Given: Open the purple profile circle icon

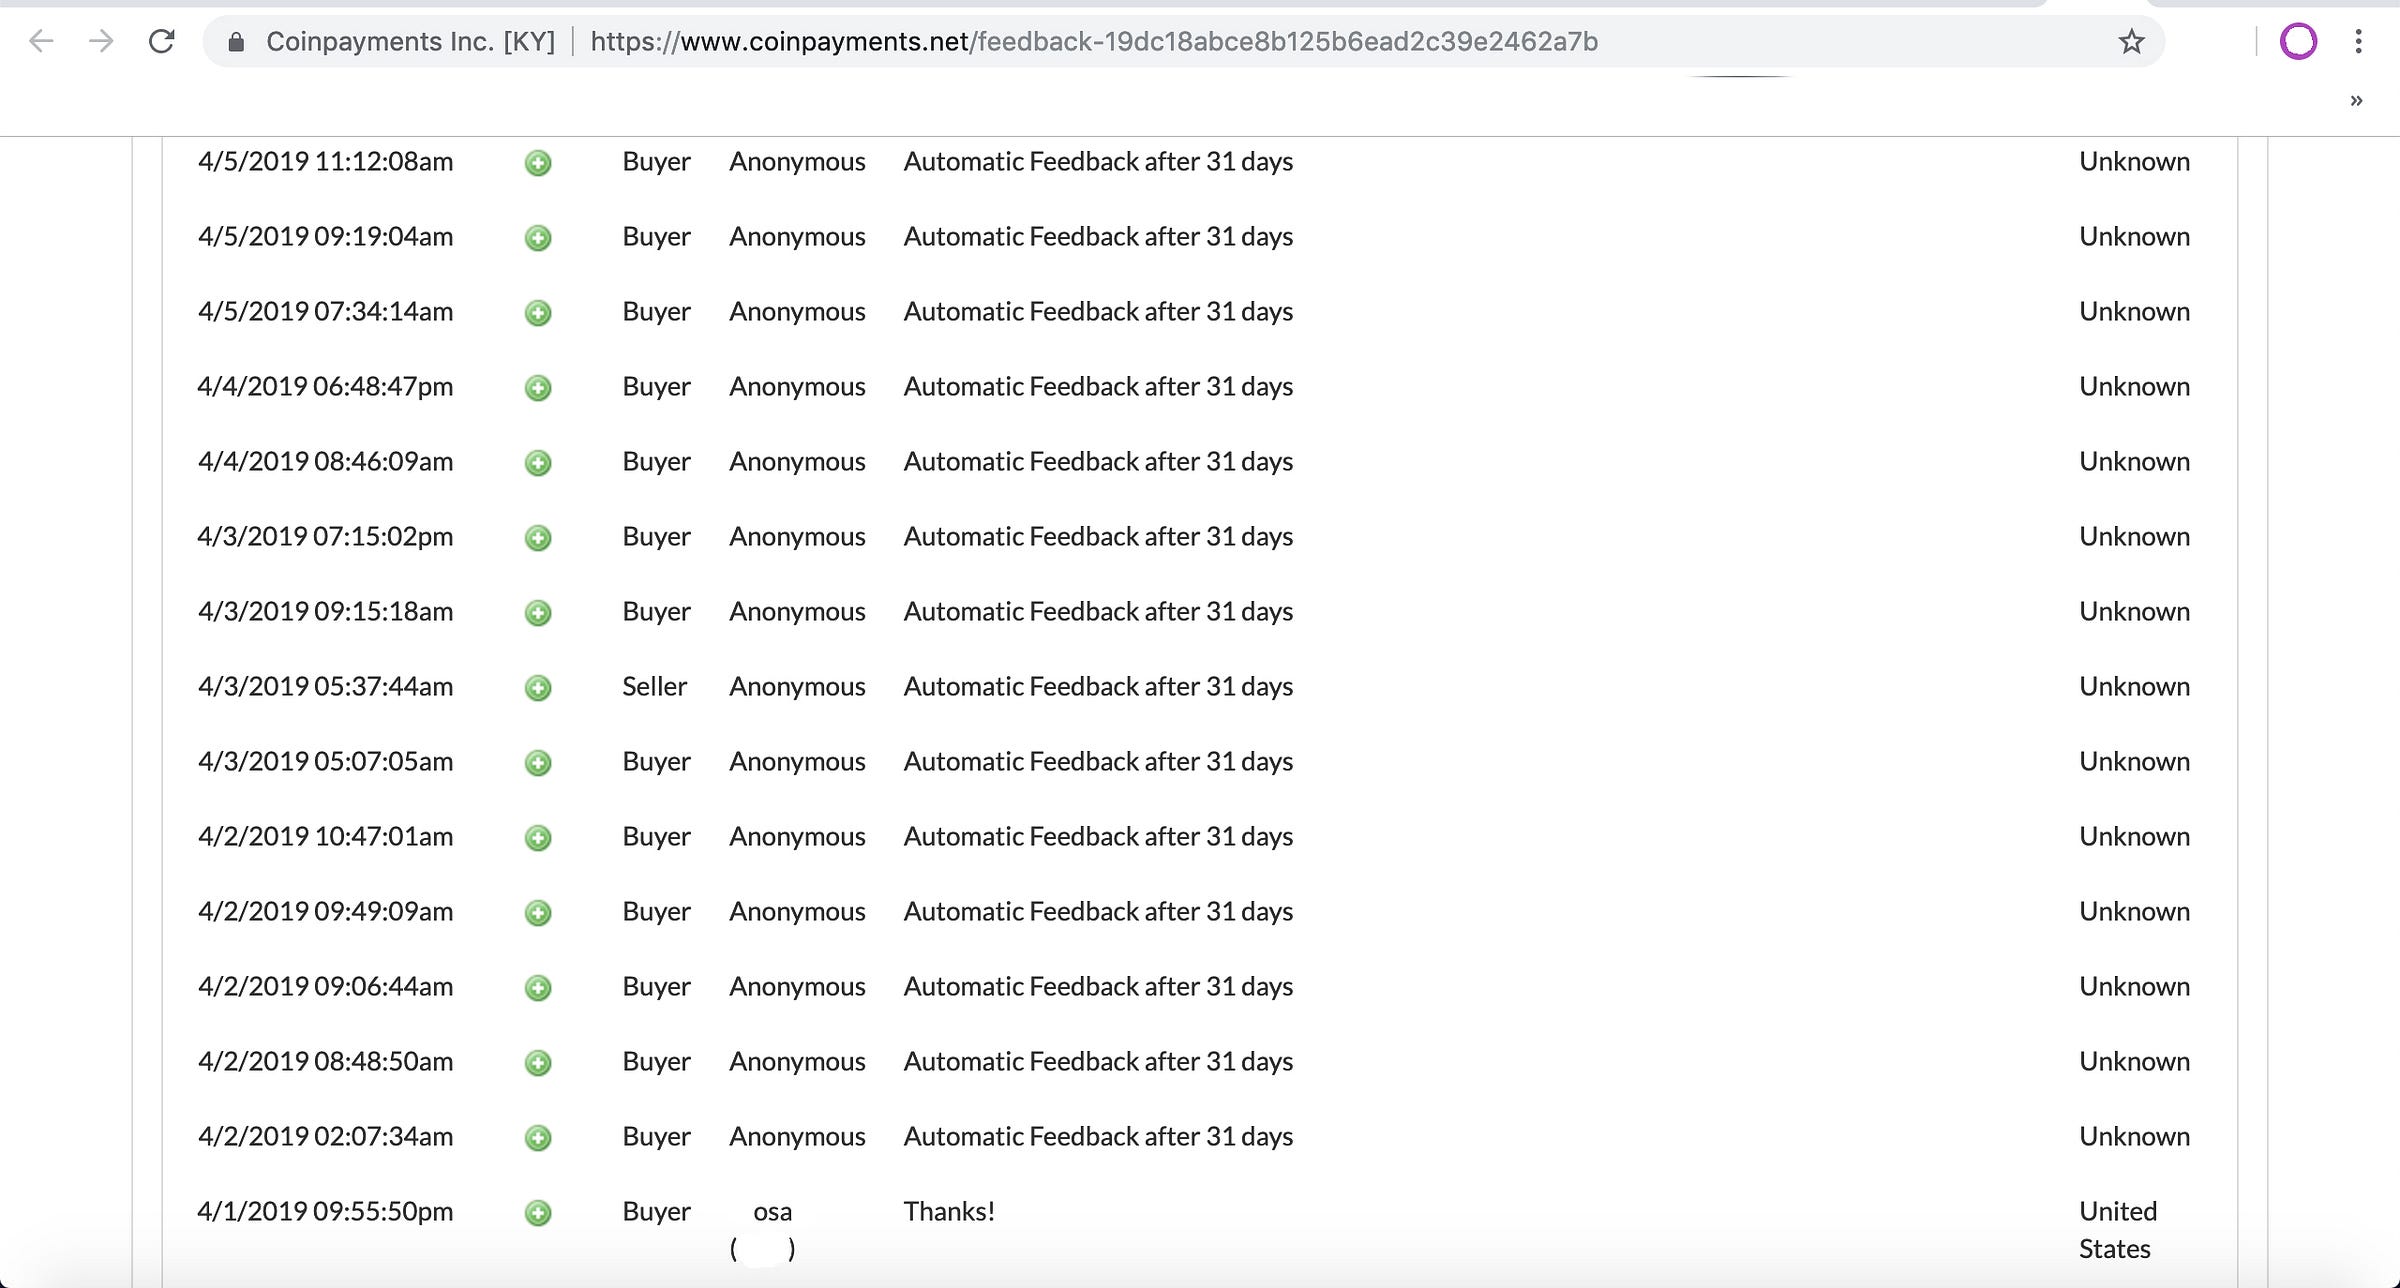Looking at the screenshot, I should click(2298, 42).
